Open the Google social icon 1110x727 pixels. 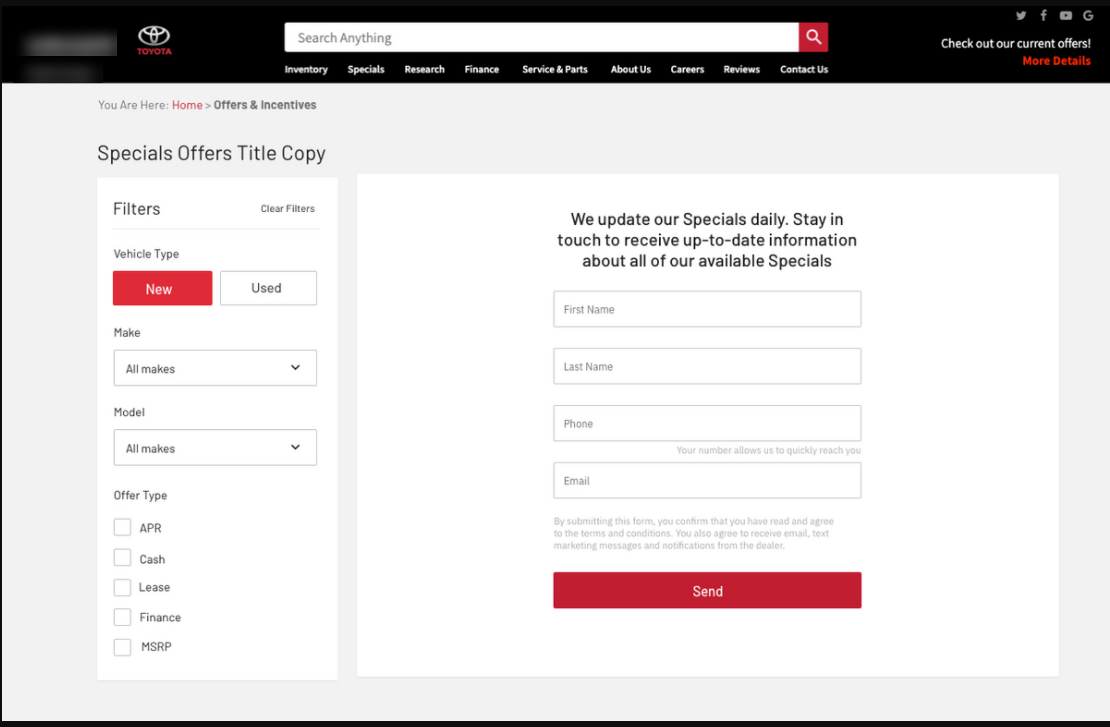coord(1088,15)
